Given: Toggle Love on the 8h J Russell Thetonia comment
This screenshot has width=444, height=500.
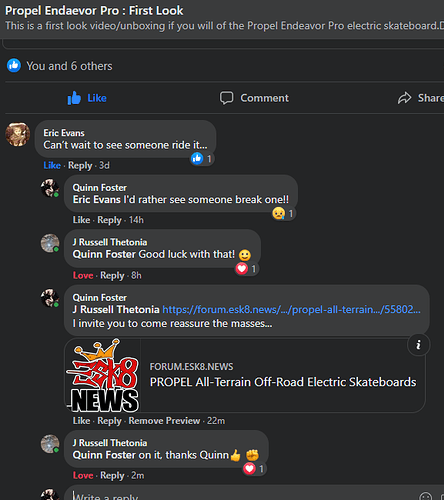Looking at the screenshot, I should [83, 275].
